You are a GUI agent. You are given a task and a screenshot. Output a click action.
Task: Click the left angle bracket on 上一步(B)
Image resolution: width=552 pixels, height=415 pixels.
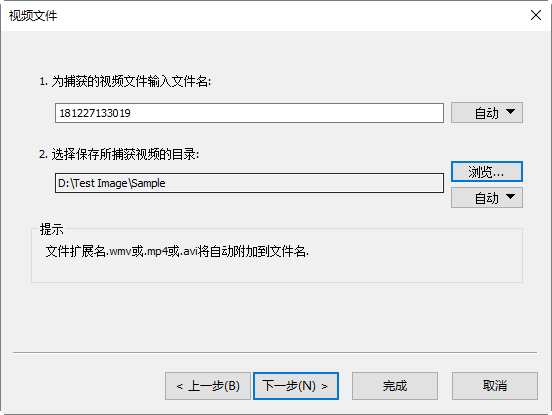tap(180, 387)
